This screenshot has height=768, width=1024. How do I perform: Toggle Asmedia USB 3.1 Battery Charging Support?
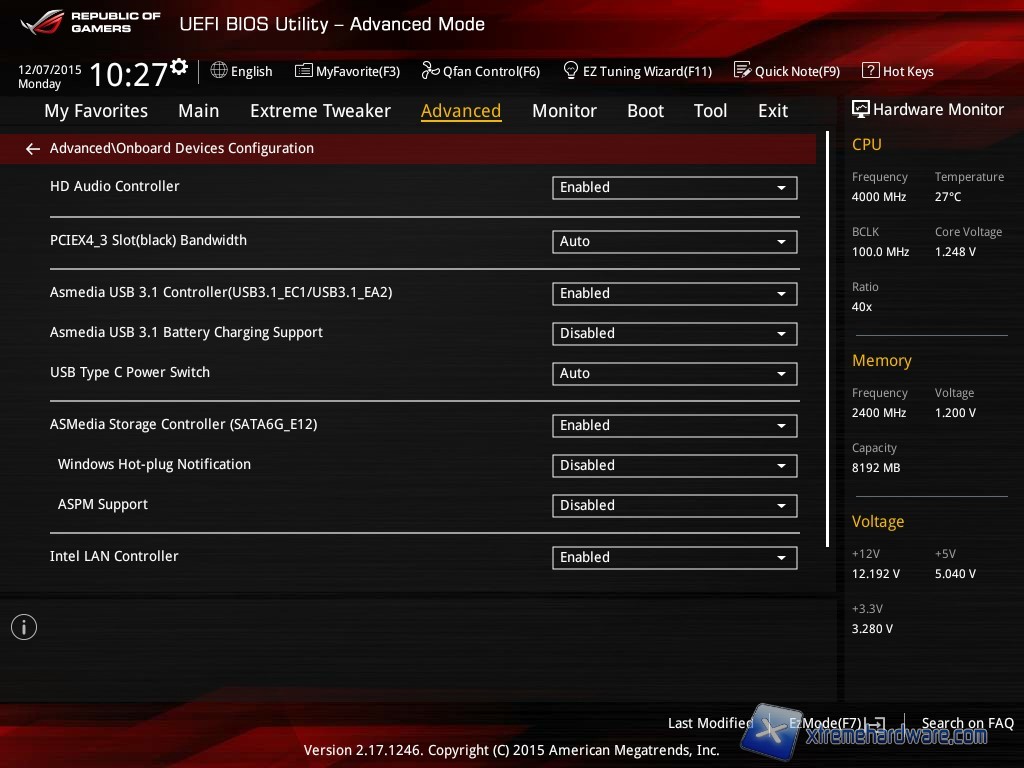point(674,333)
